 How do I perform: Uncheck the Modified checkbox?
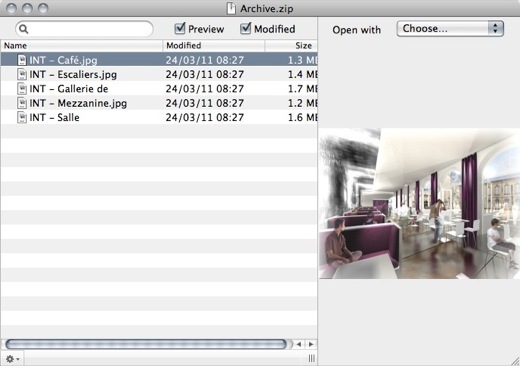(246, 29)
